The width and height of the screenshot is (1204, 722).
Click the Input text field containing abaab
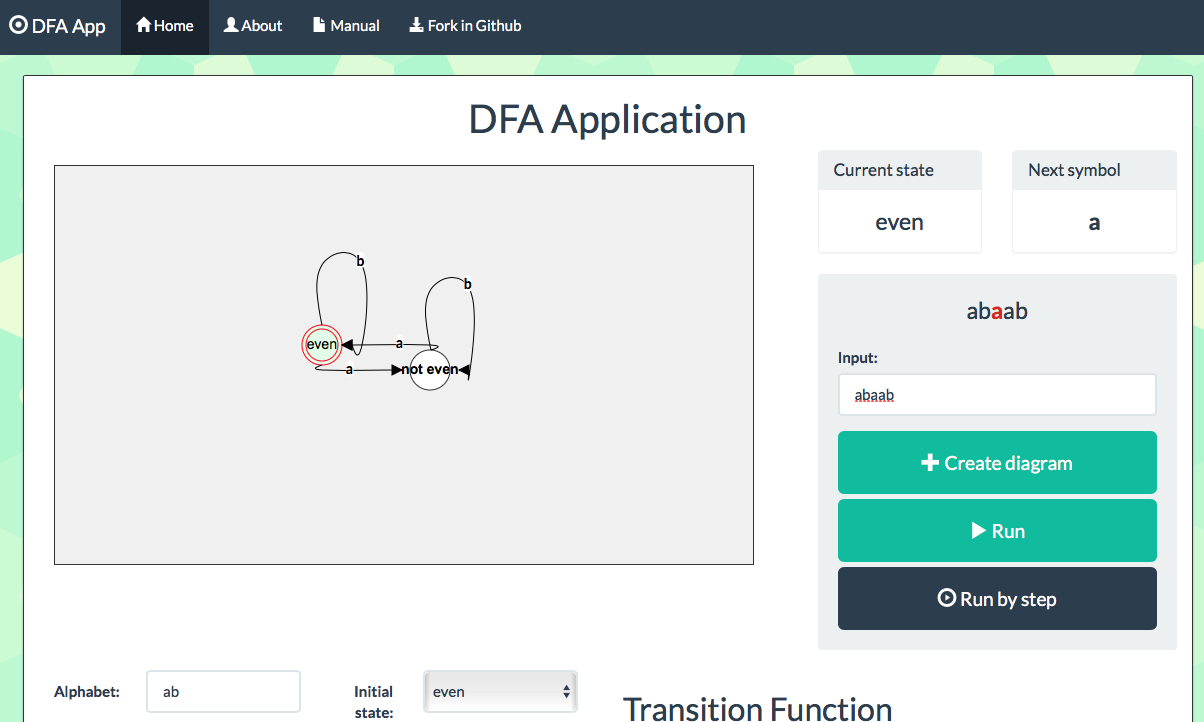(x=997, y=395)
